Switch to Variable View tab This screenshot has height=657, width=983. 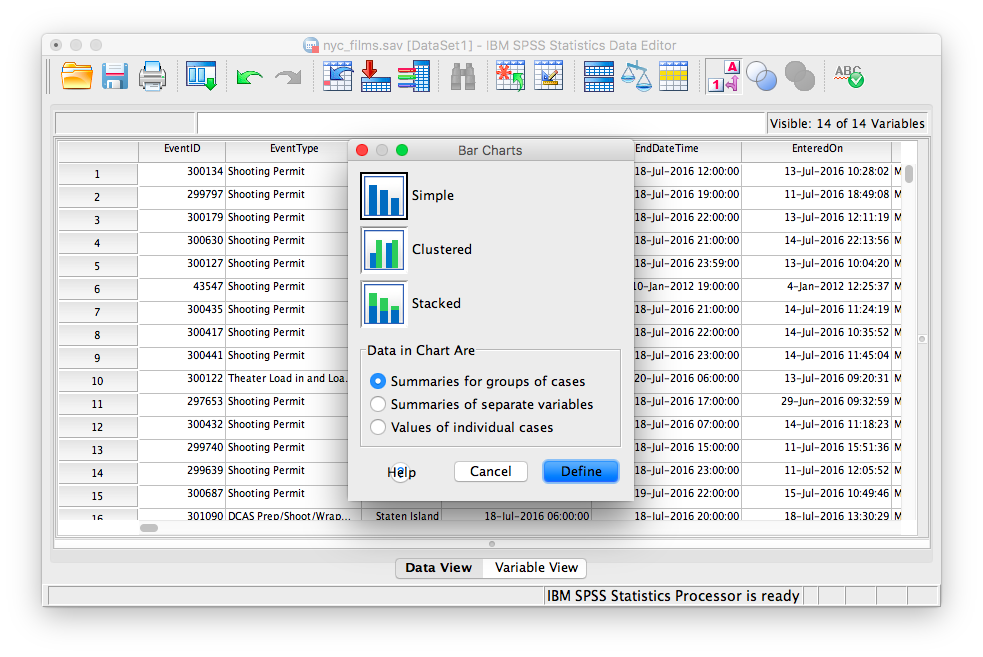click(536, 568)
